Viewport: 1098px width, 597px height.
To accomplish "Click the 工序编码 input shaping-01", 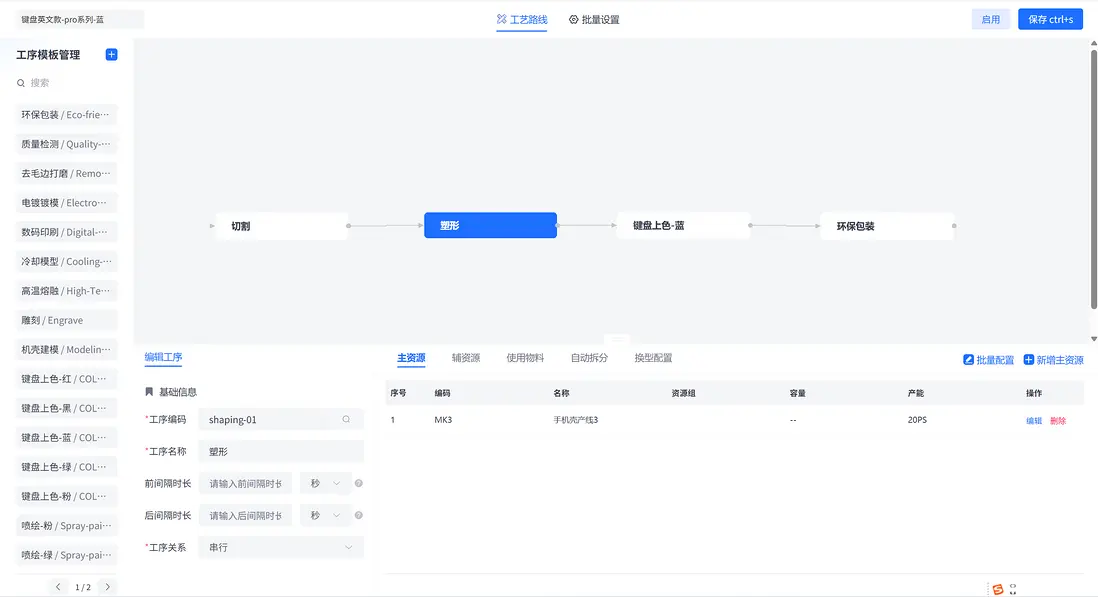I will coord(281,419).
